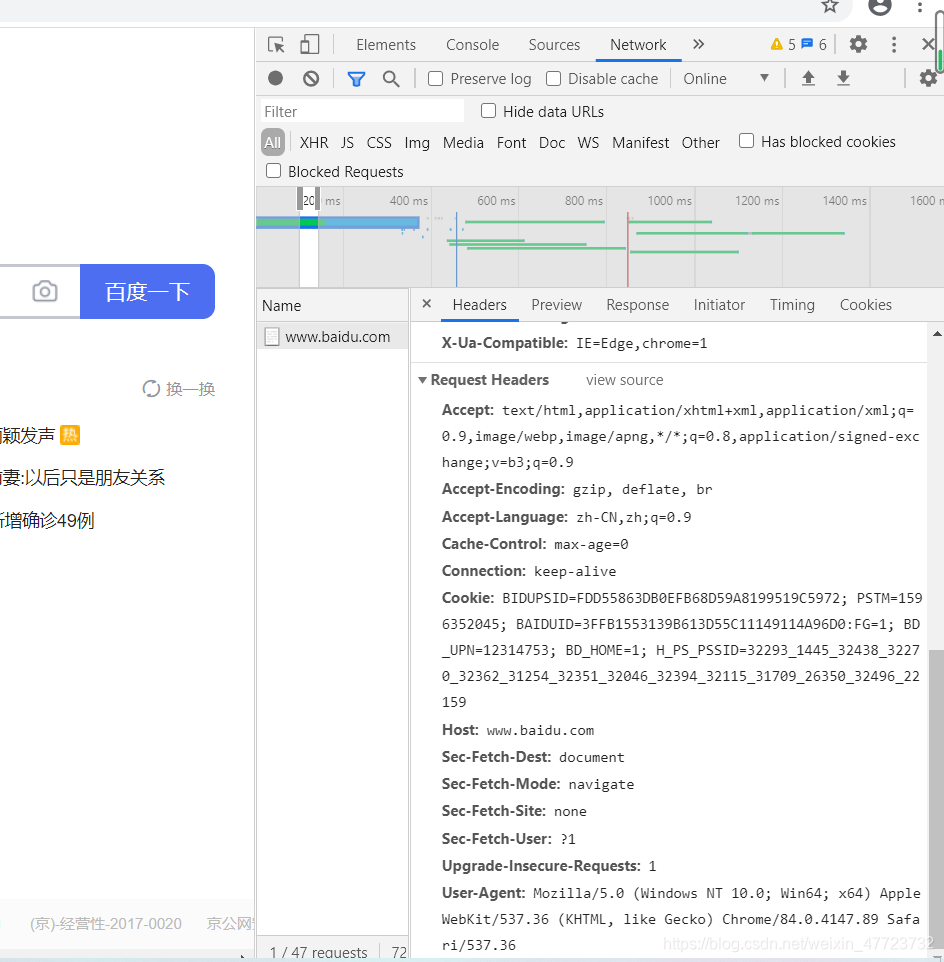
Task: Open the browser profile avatar
Action: (x=880, y=6)
